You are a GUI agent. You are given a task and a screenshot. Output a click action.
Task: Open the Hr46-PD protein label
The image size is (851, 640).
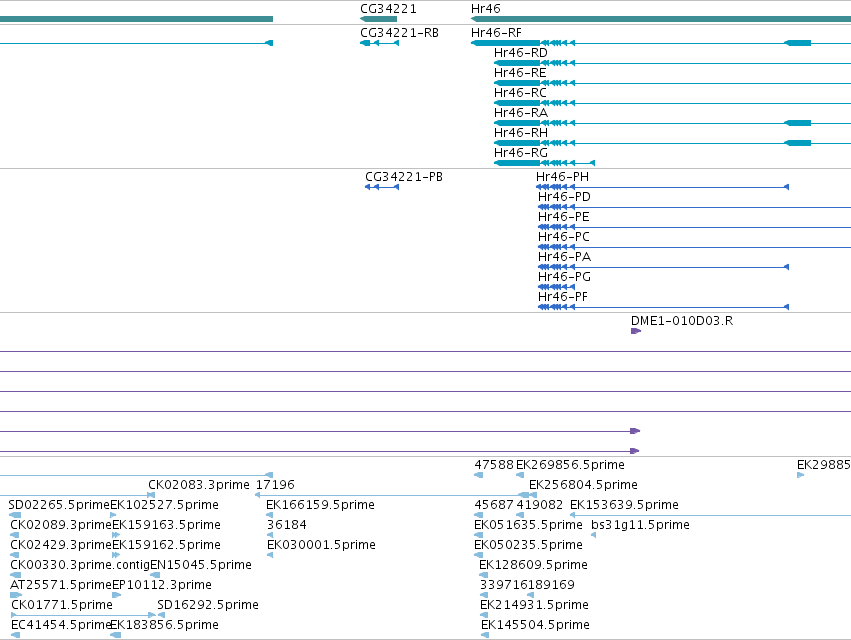tap(564, 197)
